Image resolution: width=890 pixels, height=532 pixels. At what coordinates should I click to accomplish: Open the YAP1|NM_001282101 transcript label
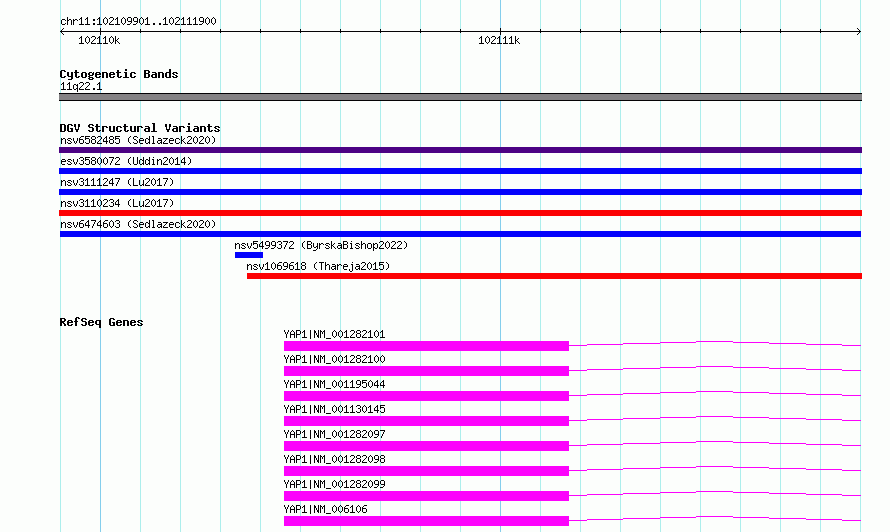[x=334, y=334]
